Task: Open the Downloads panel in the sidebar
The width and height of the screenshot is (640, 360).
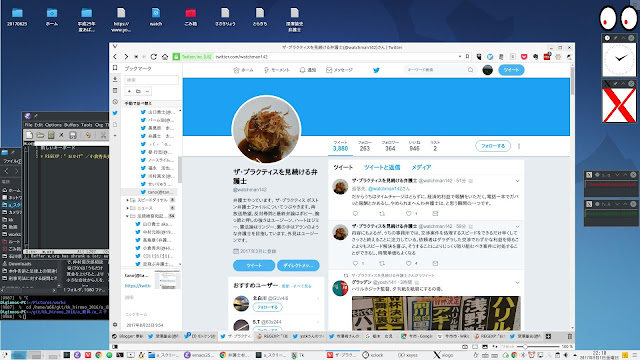Action: [x=115, y=79]
